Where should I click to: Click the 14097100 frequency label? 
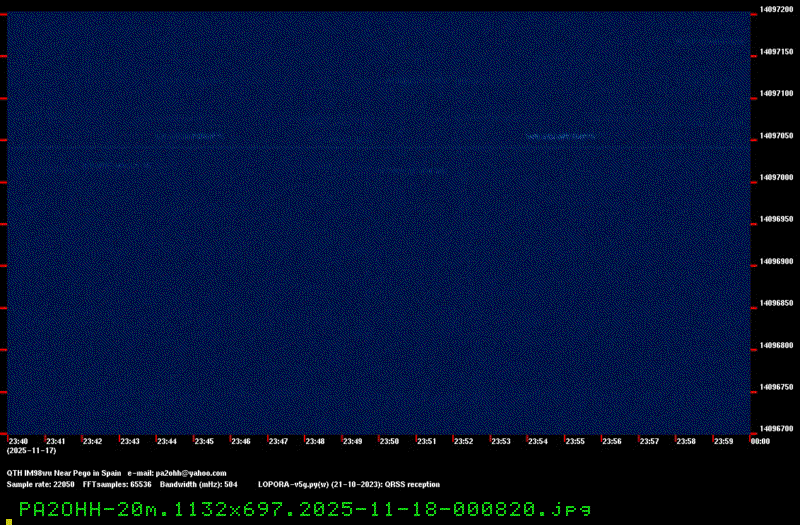click(777, 93)
